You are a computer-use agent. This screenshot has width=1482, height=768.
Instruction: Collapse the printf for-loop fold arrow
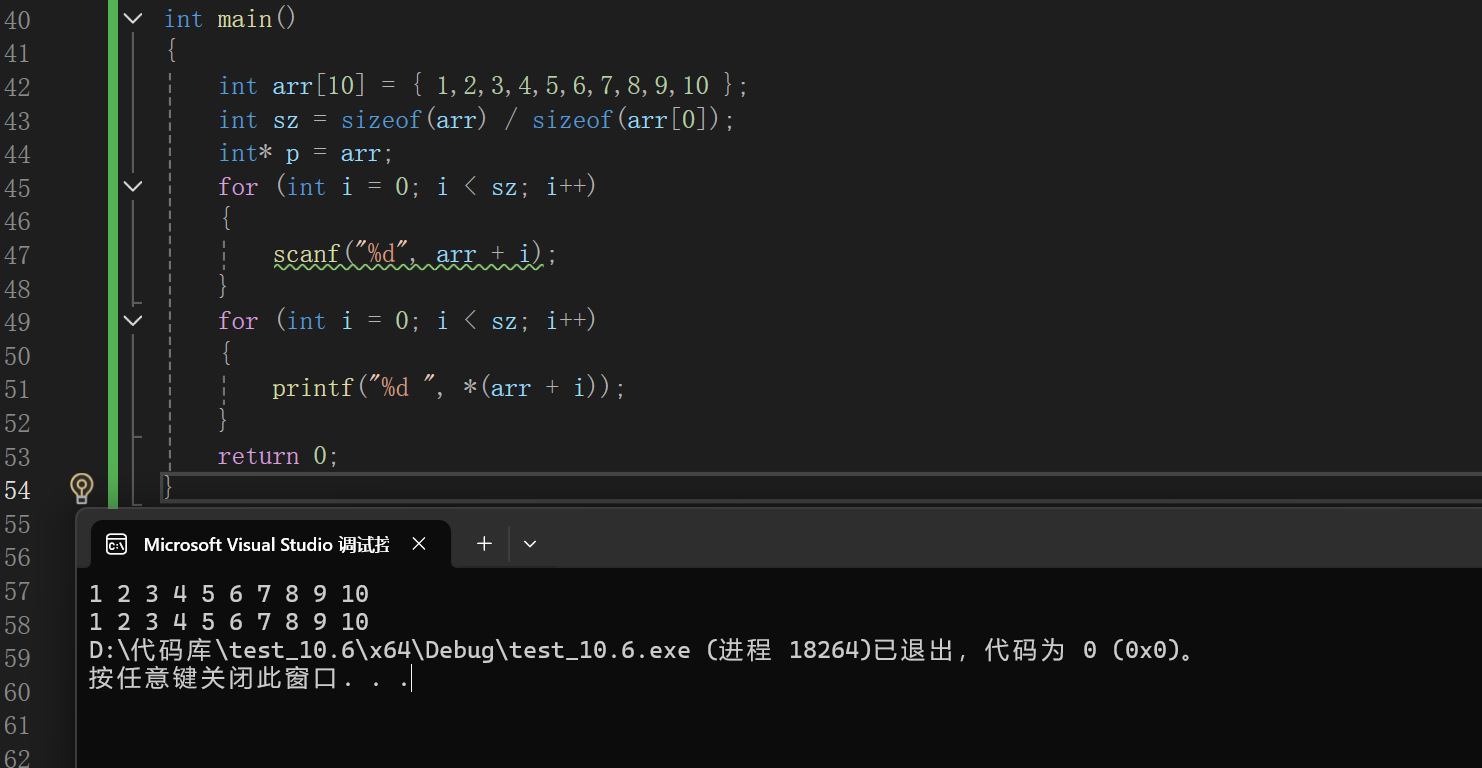click(133, 320)
